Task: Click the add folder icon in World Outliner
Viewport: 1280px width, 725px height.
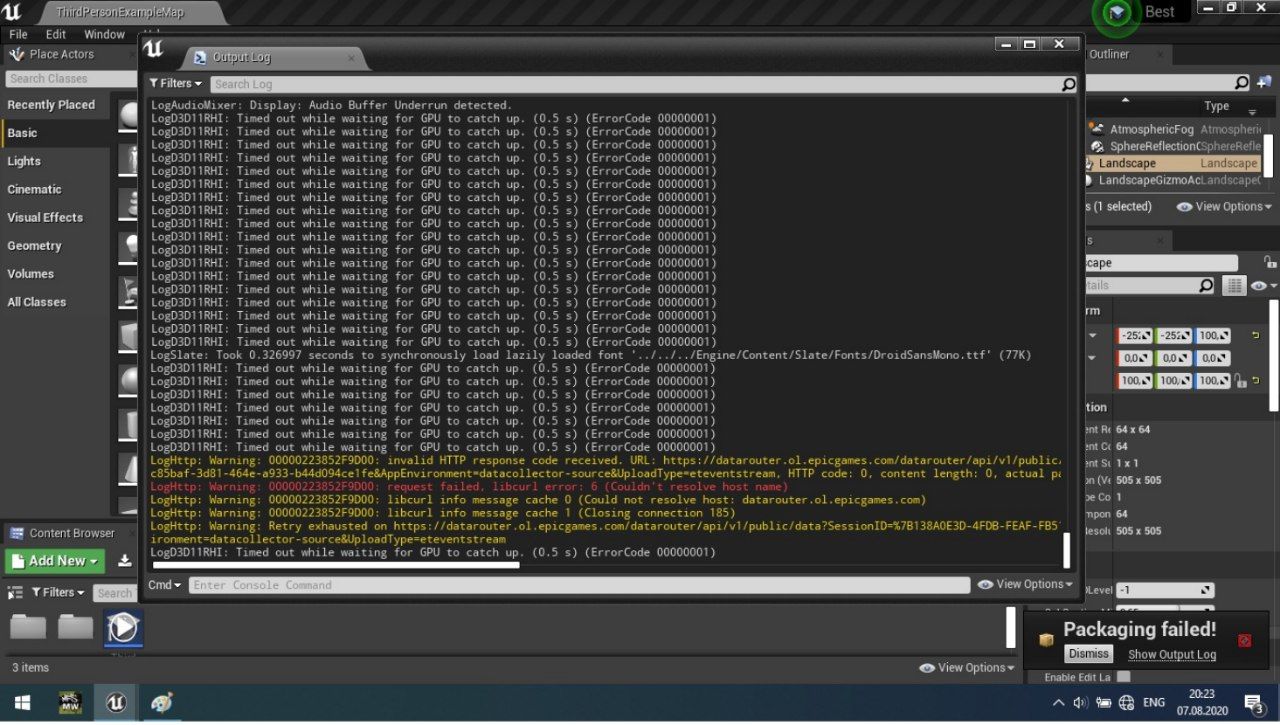Action: point(1264,83)
